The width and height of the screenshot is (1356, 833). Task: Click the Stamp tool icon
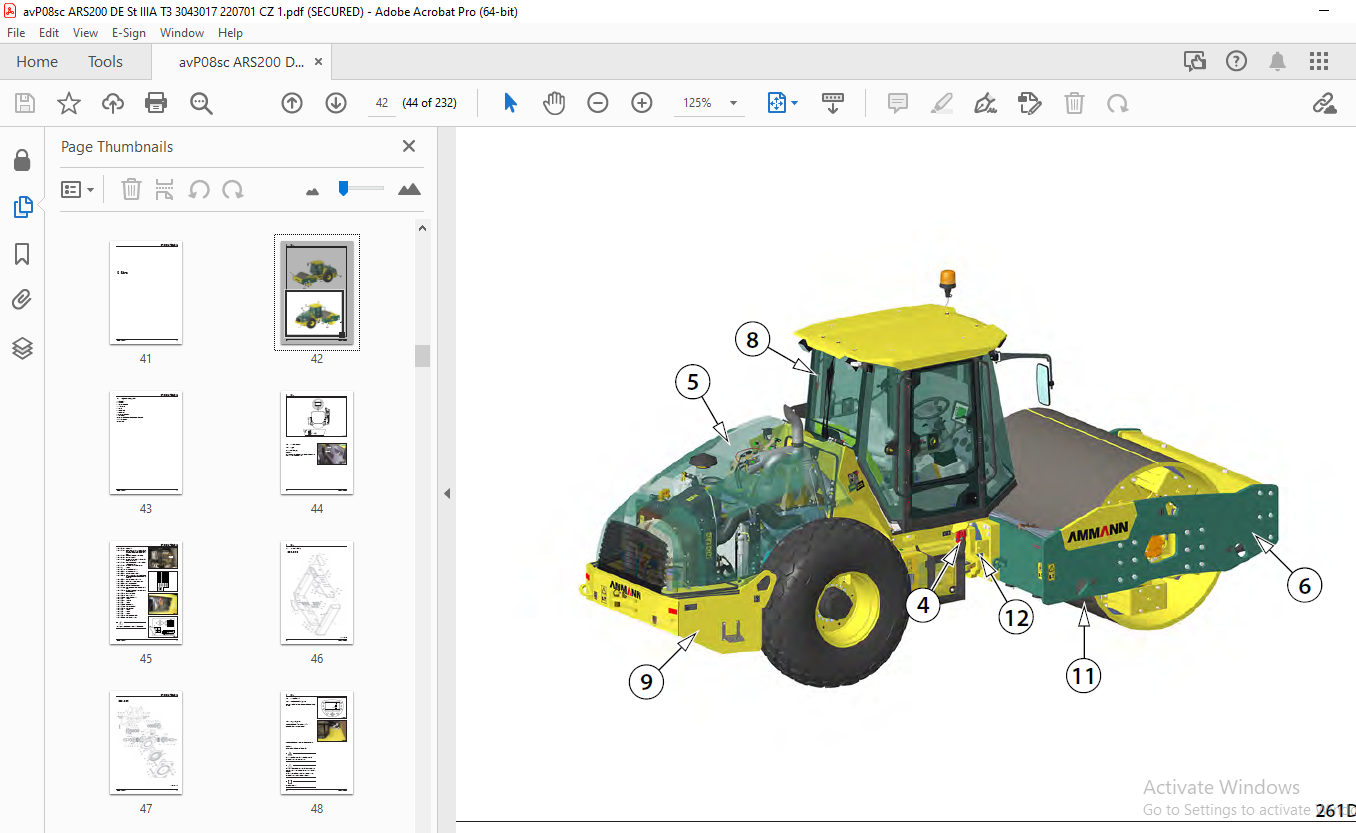(1030, 103)
